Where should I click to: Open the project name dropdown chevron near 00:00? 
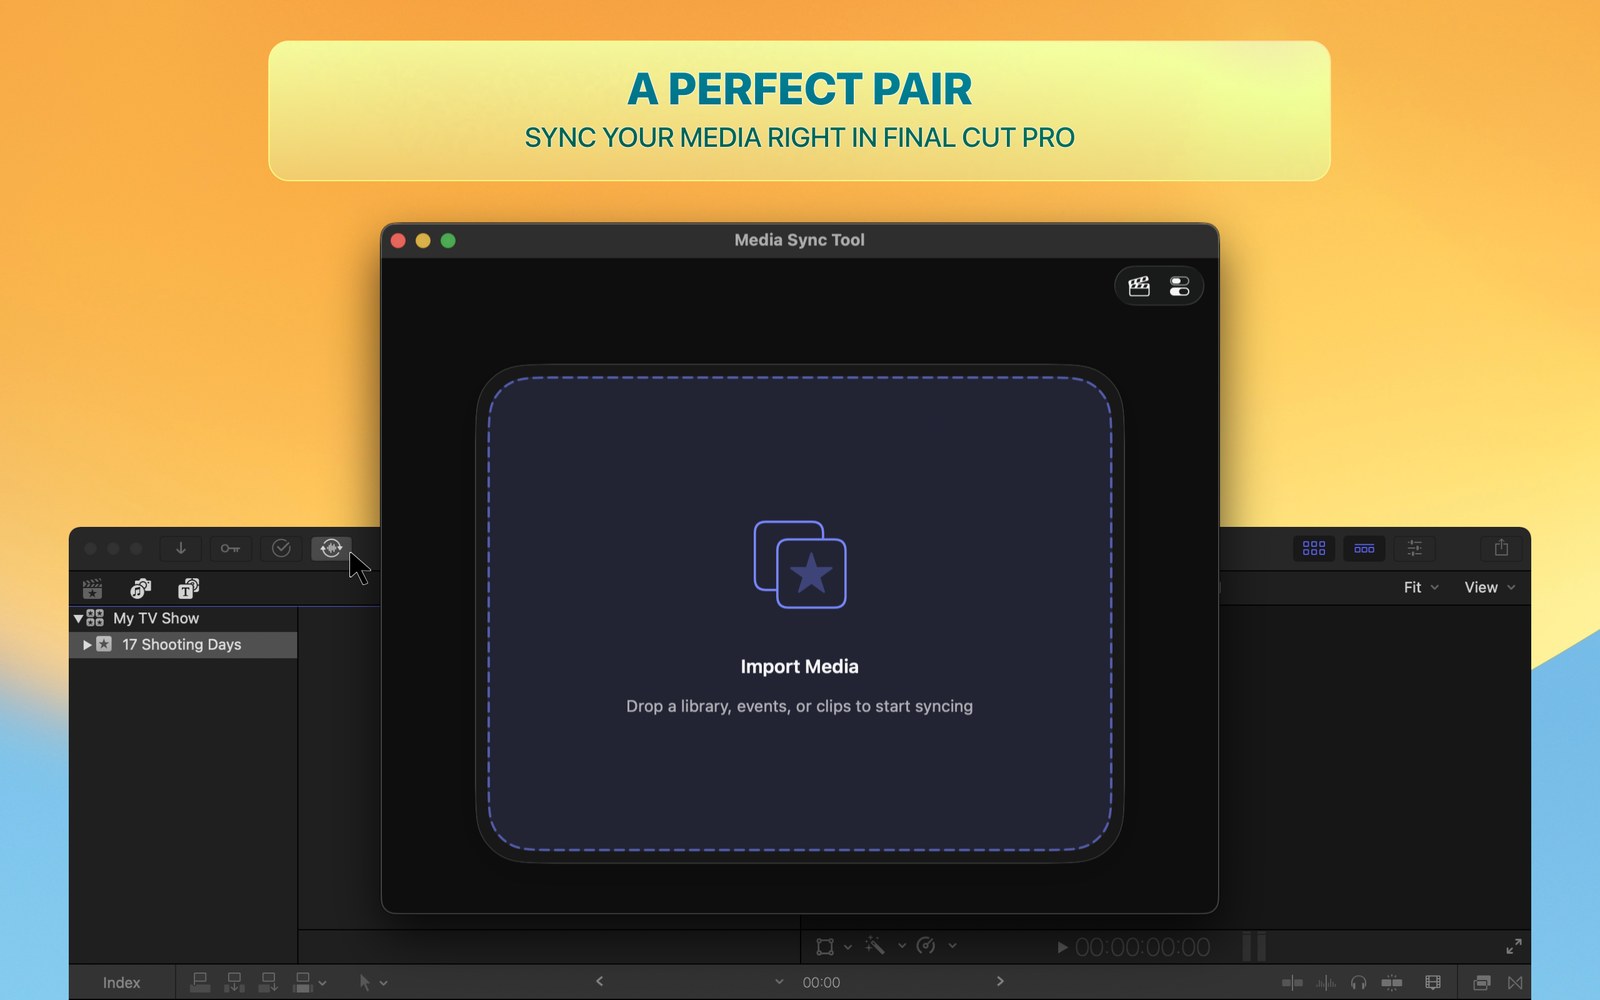(x=779, y=982)
